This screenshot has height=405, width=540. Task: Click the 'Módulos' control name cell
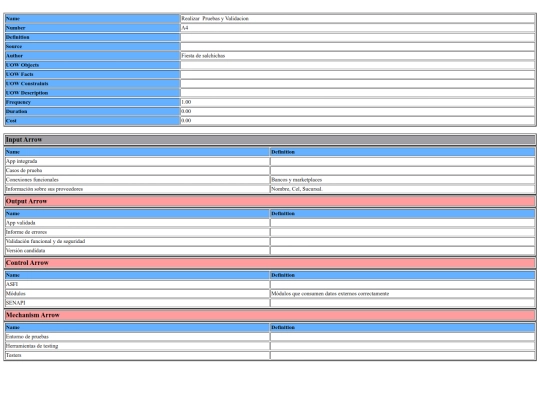click(x=137, y=294)
